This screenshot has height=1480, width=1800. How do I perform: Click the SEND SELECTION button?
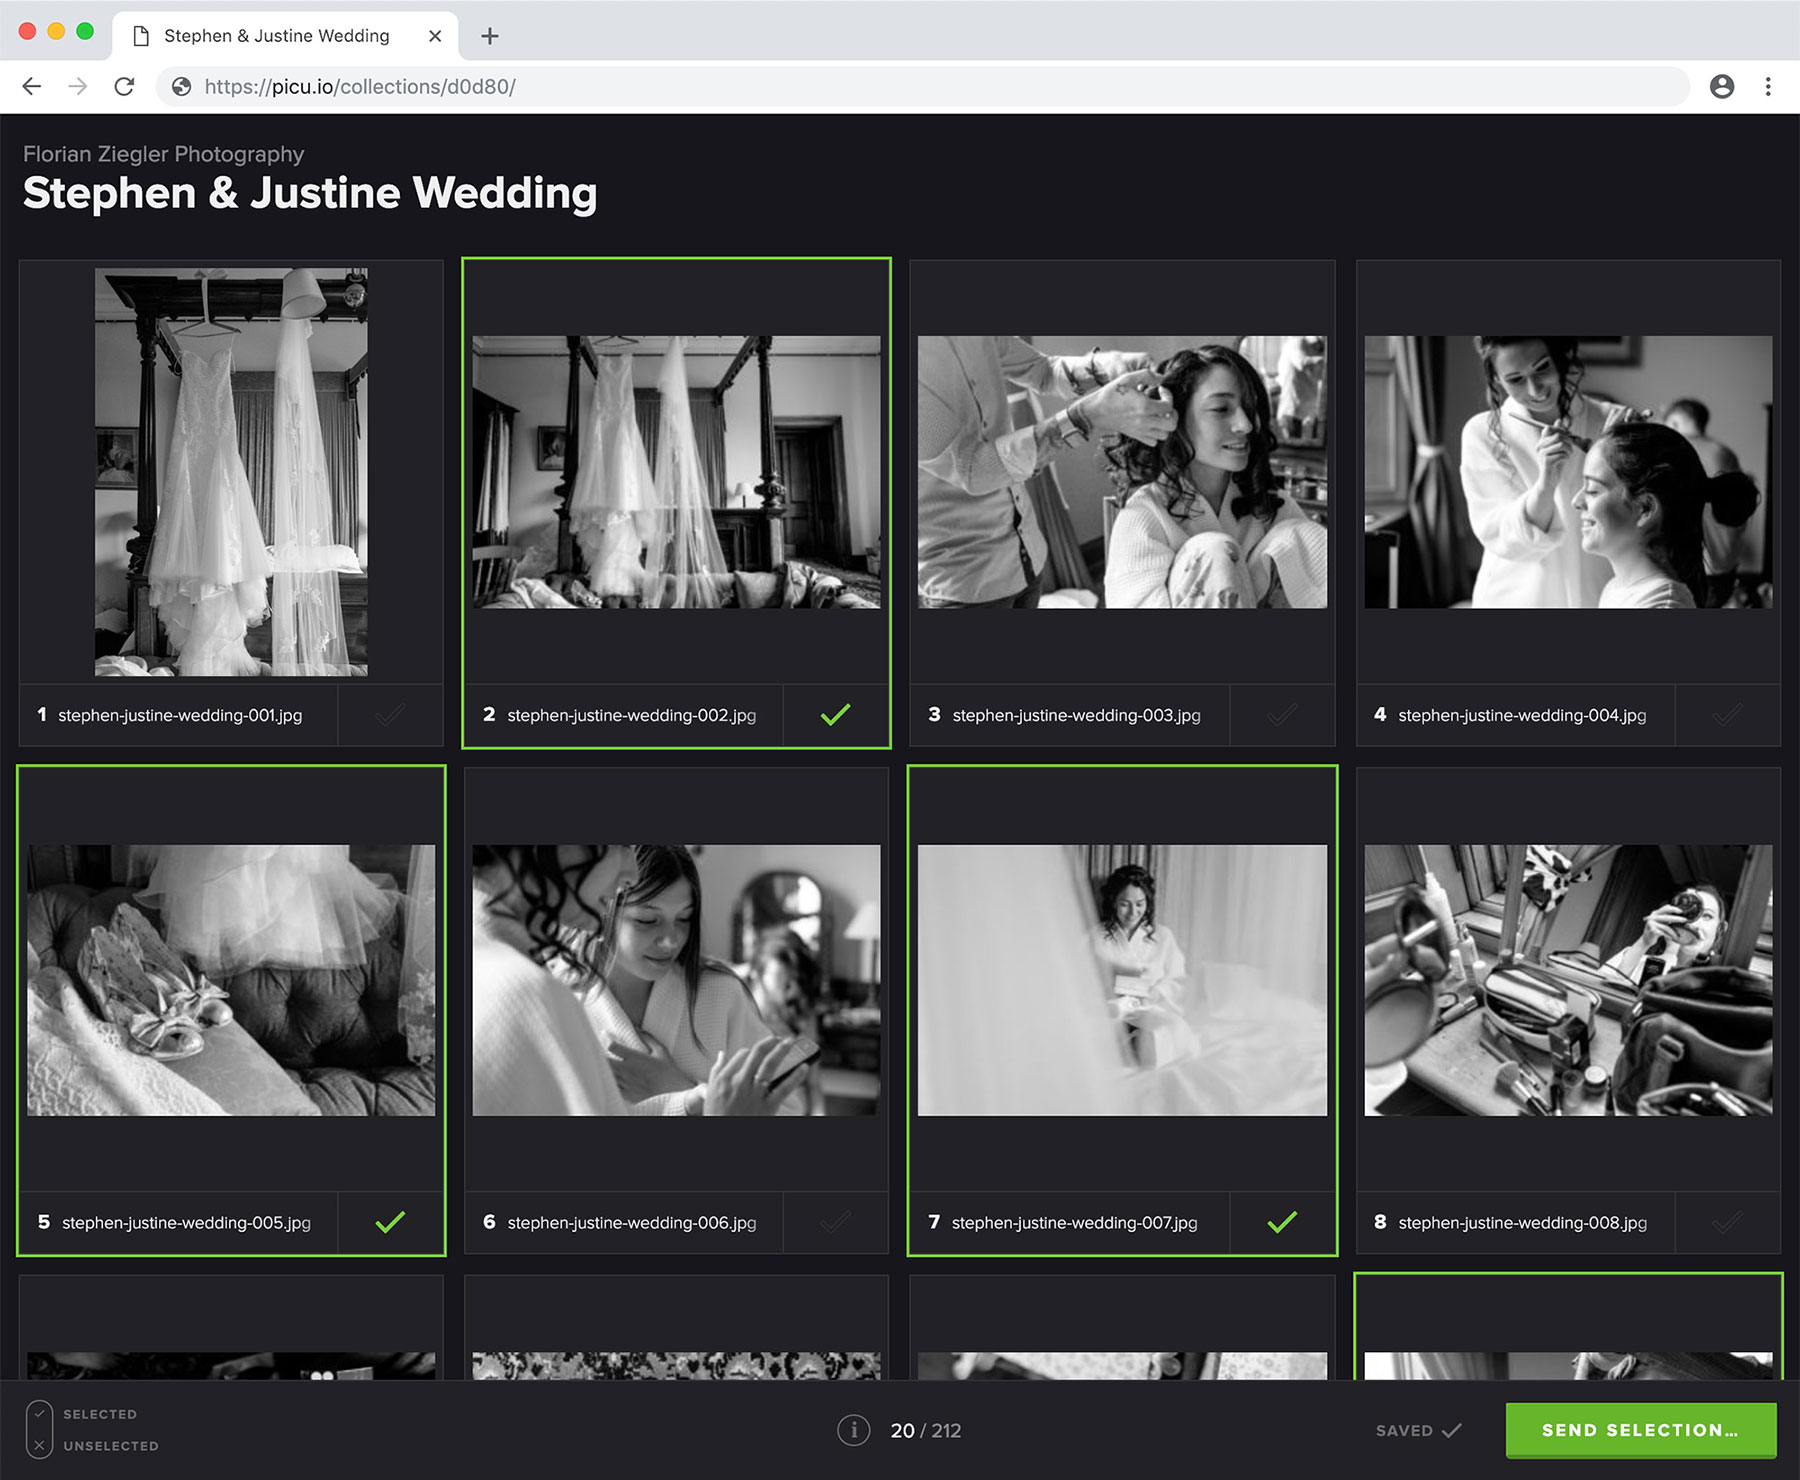(x=1641, y=1430)
